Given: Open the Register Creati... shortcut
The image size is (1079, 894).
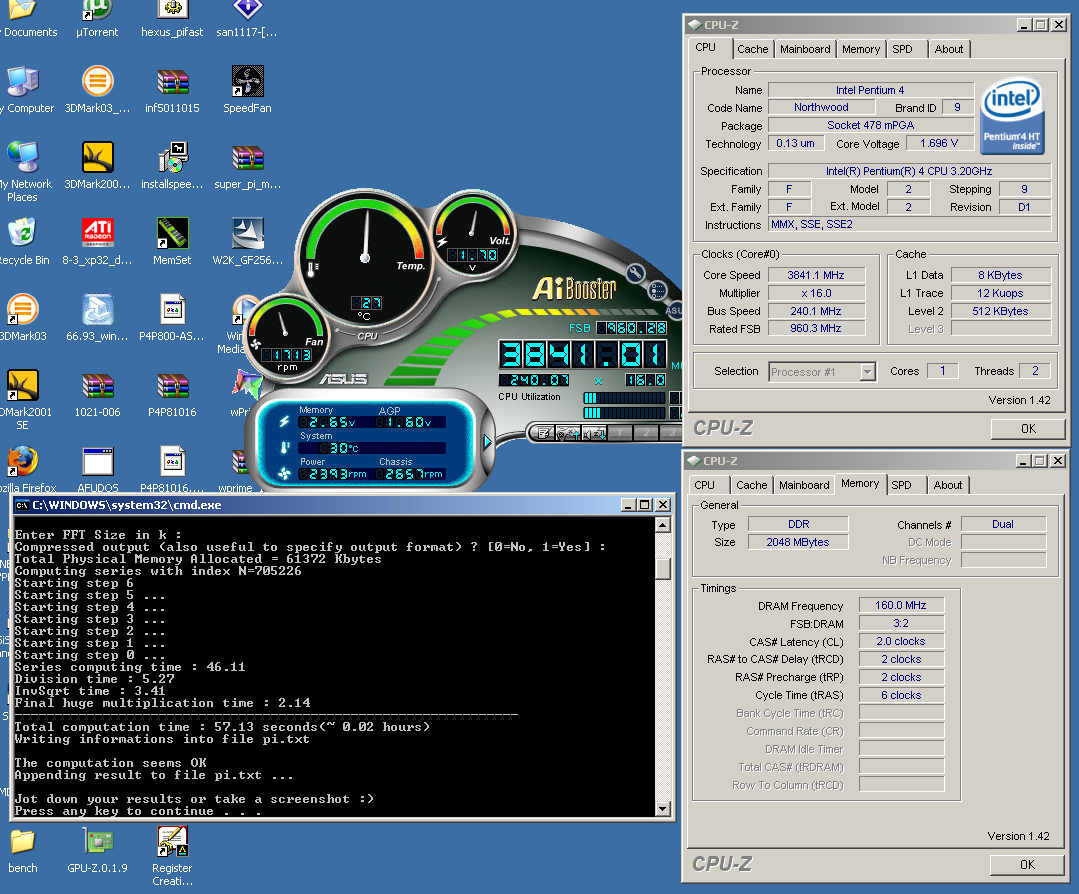Looking at the screenshot, I should click(172, 857).
